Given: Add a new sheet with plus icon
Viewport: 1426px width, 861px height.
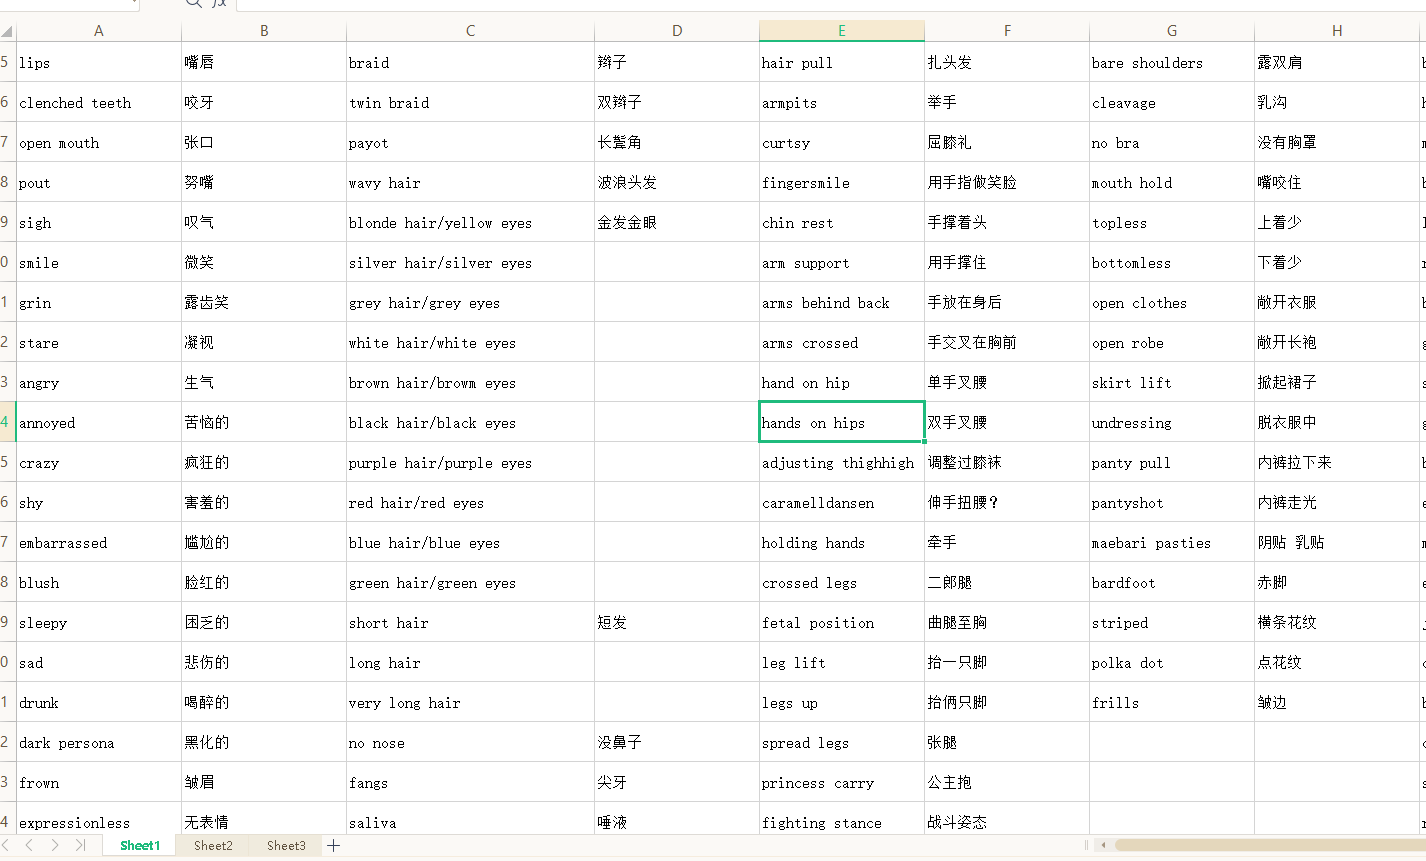Looking at the screenshot, I should pos(333,846).
